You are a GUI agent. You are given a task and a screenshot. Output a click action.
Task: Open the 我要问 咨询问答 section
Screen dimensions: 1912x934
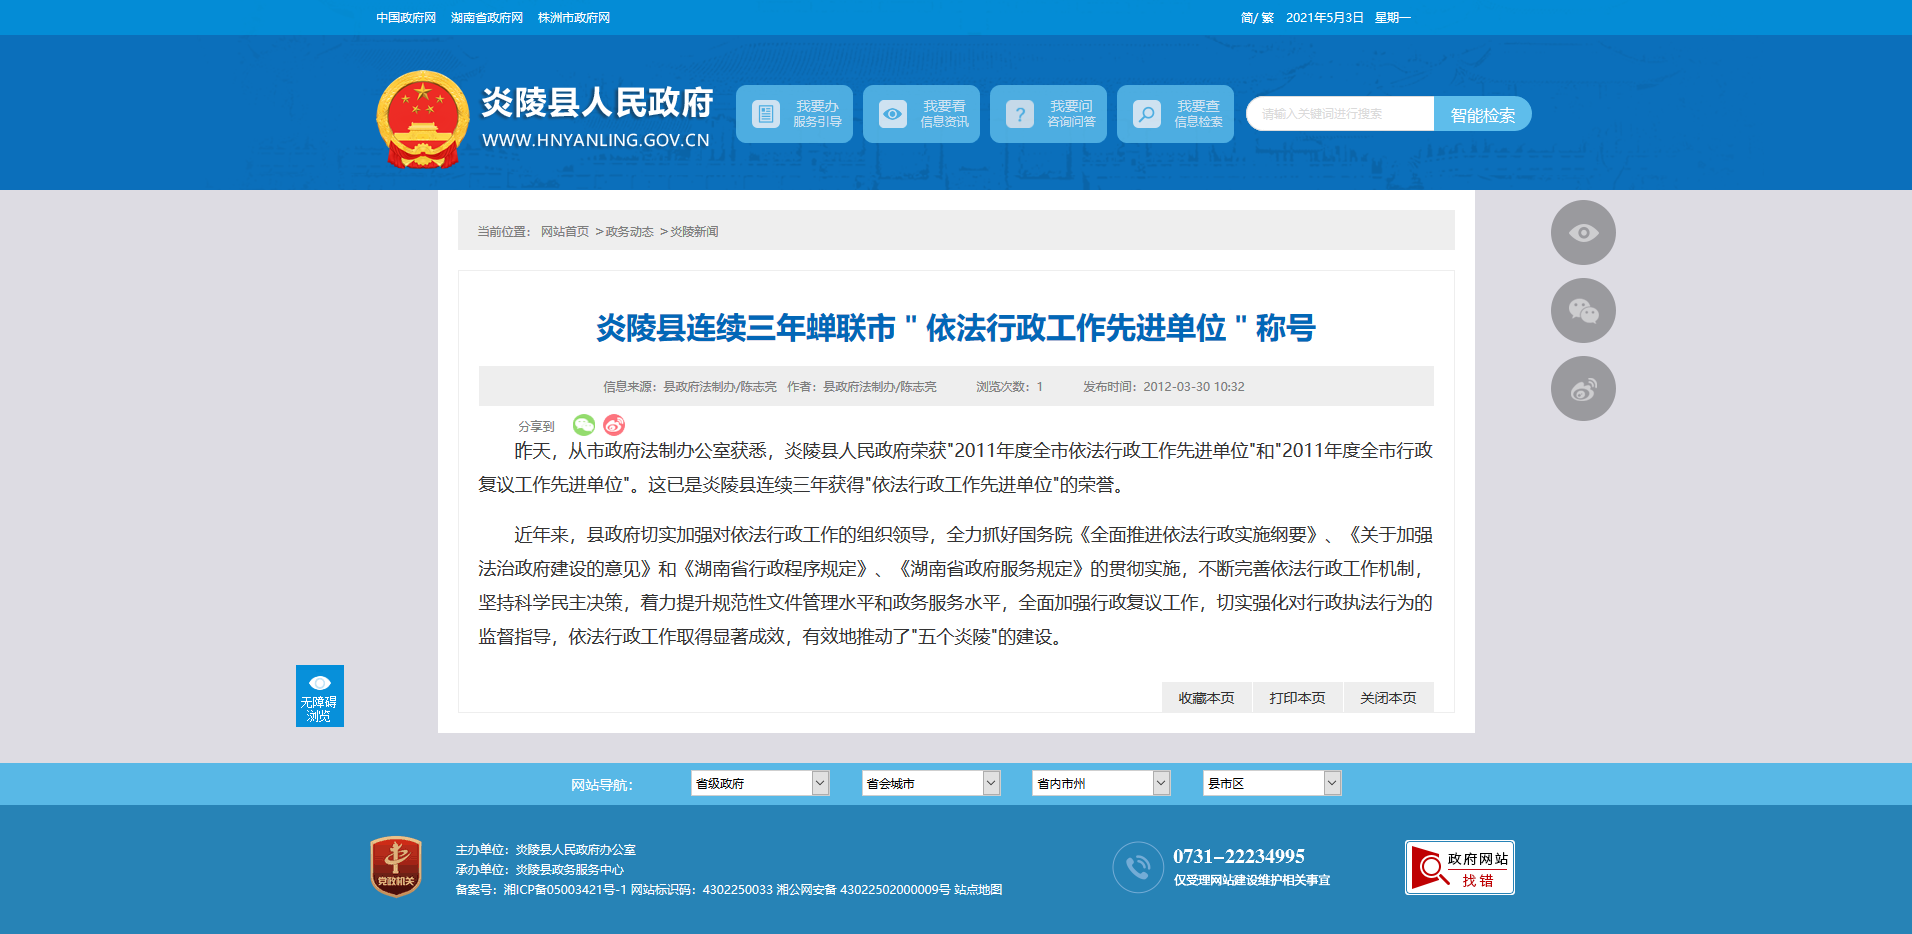click(1048, 114)
